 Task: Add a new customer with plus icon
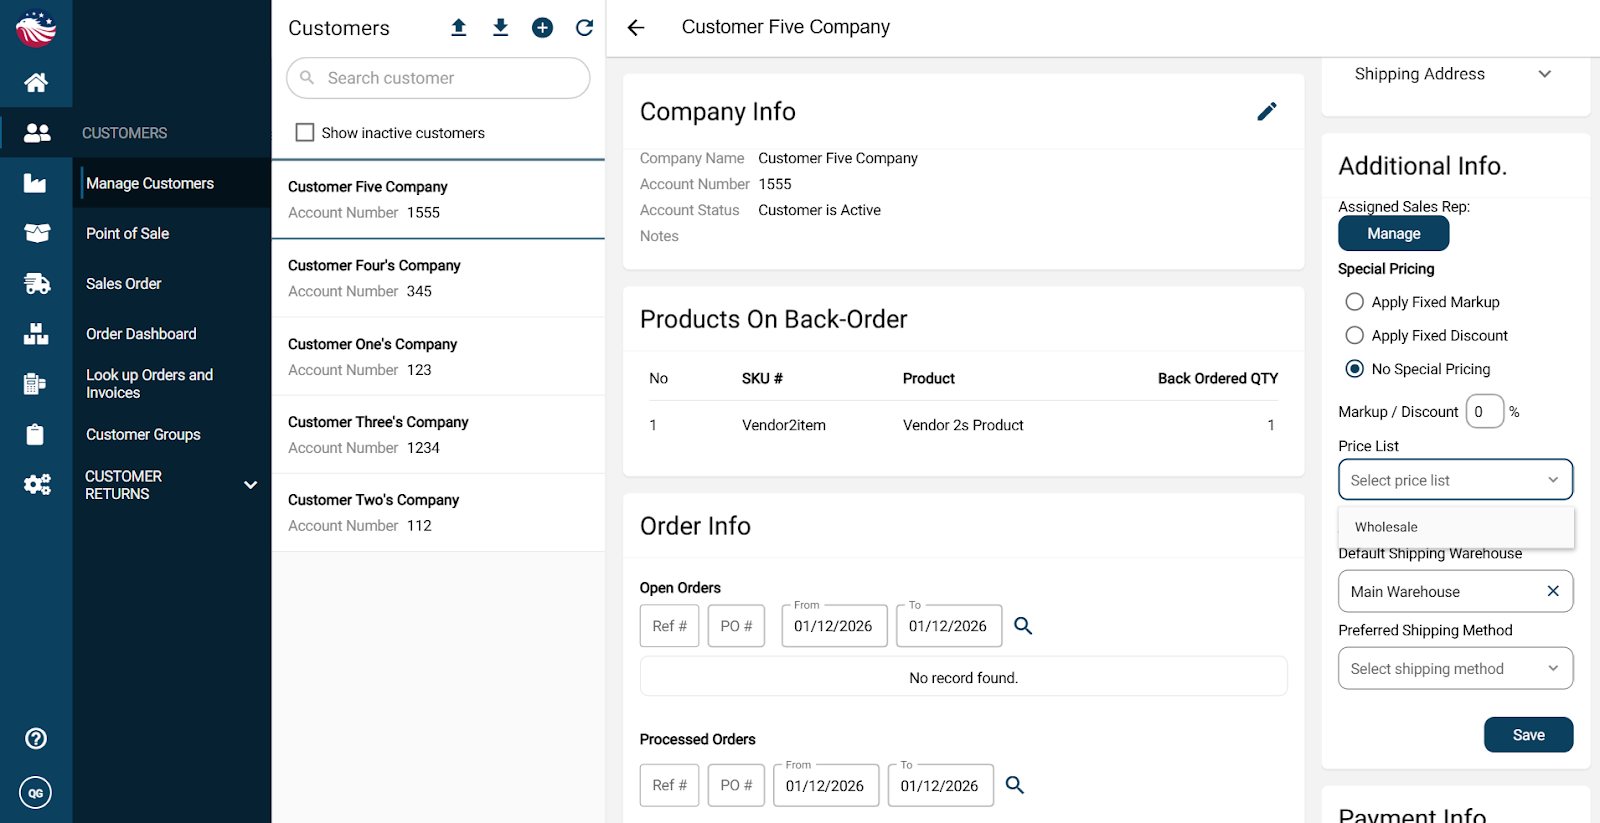pos(542,28)
